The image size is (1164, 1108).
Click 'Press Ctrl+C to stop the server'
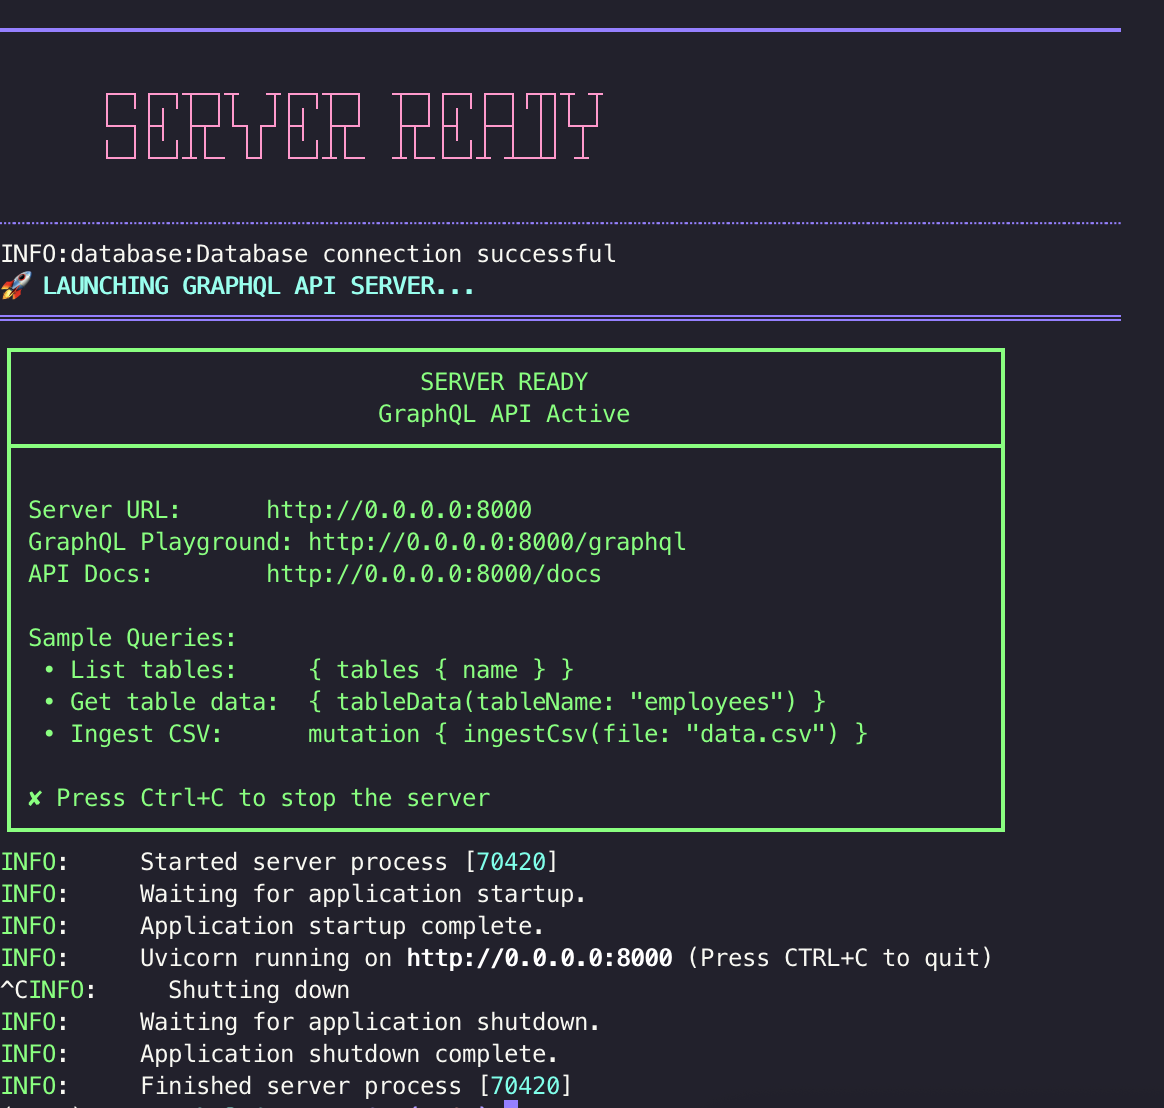click(273, 799)
